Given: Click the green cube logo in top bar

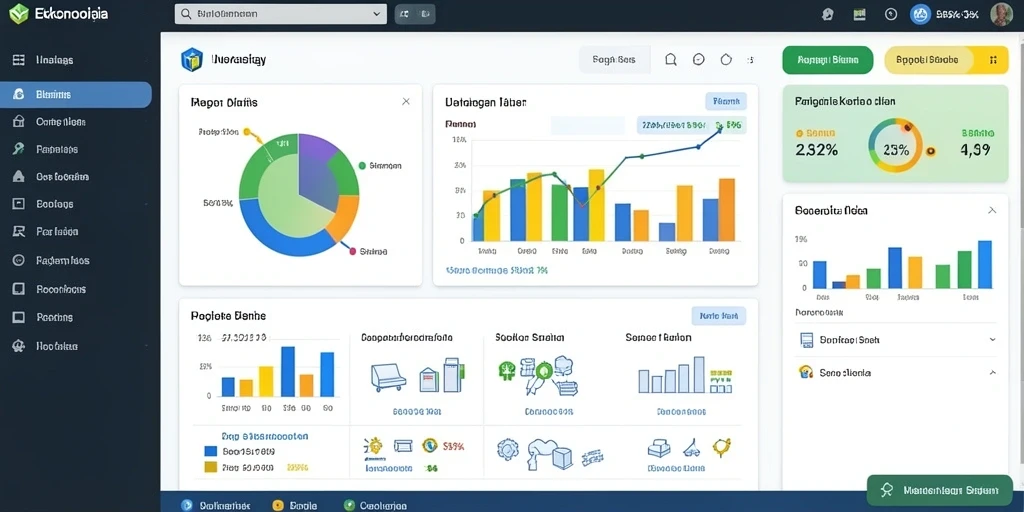Looking at the screenshot, I should click(x=18, y=13).
